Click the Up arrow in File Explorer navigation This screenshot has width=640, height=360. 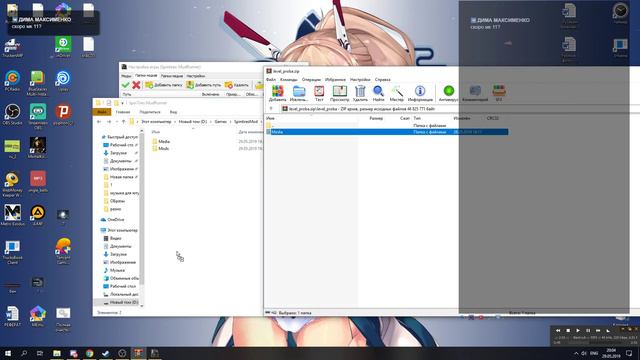point(123,122)
